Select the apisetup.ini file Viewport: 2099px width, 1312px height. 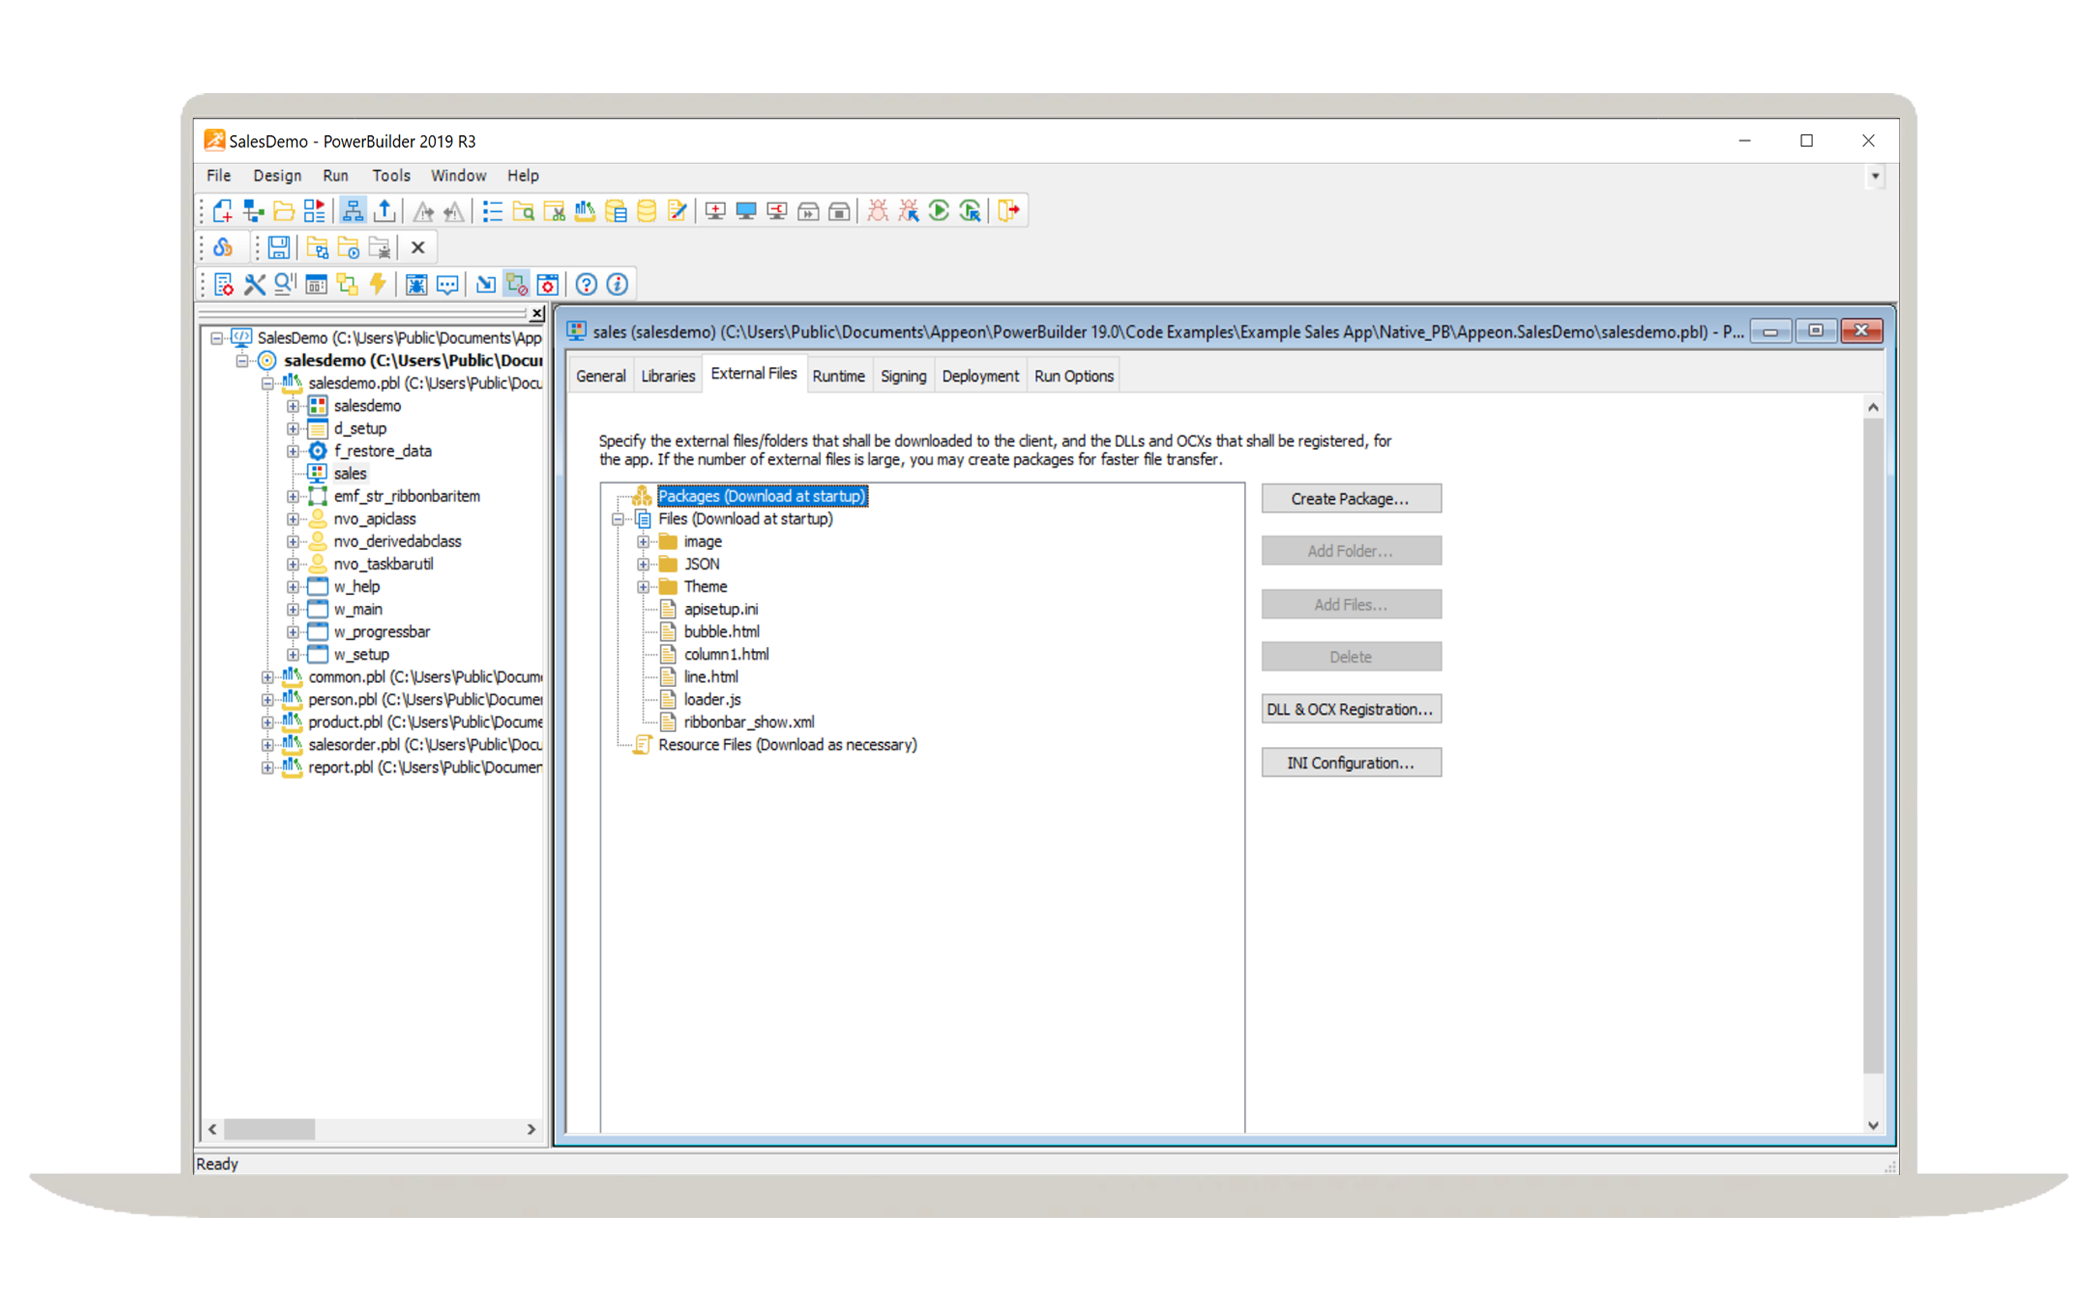pyautogui.click(x=720, y=609)
